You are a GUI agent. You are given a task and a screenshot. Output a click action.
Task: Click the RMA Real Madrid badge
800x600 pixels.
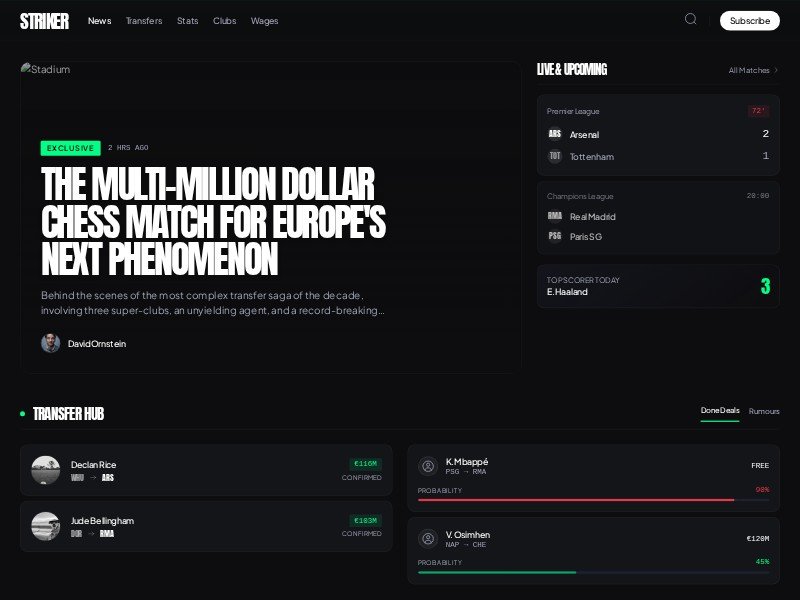pos(554,216)
